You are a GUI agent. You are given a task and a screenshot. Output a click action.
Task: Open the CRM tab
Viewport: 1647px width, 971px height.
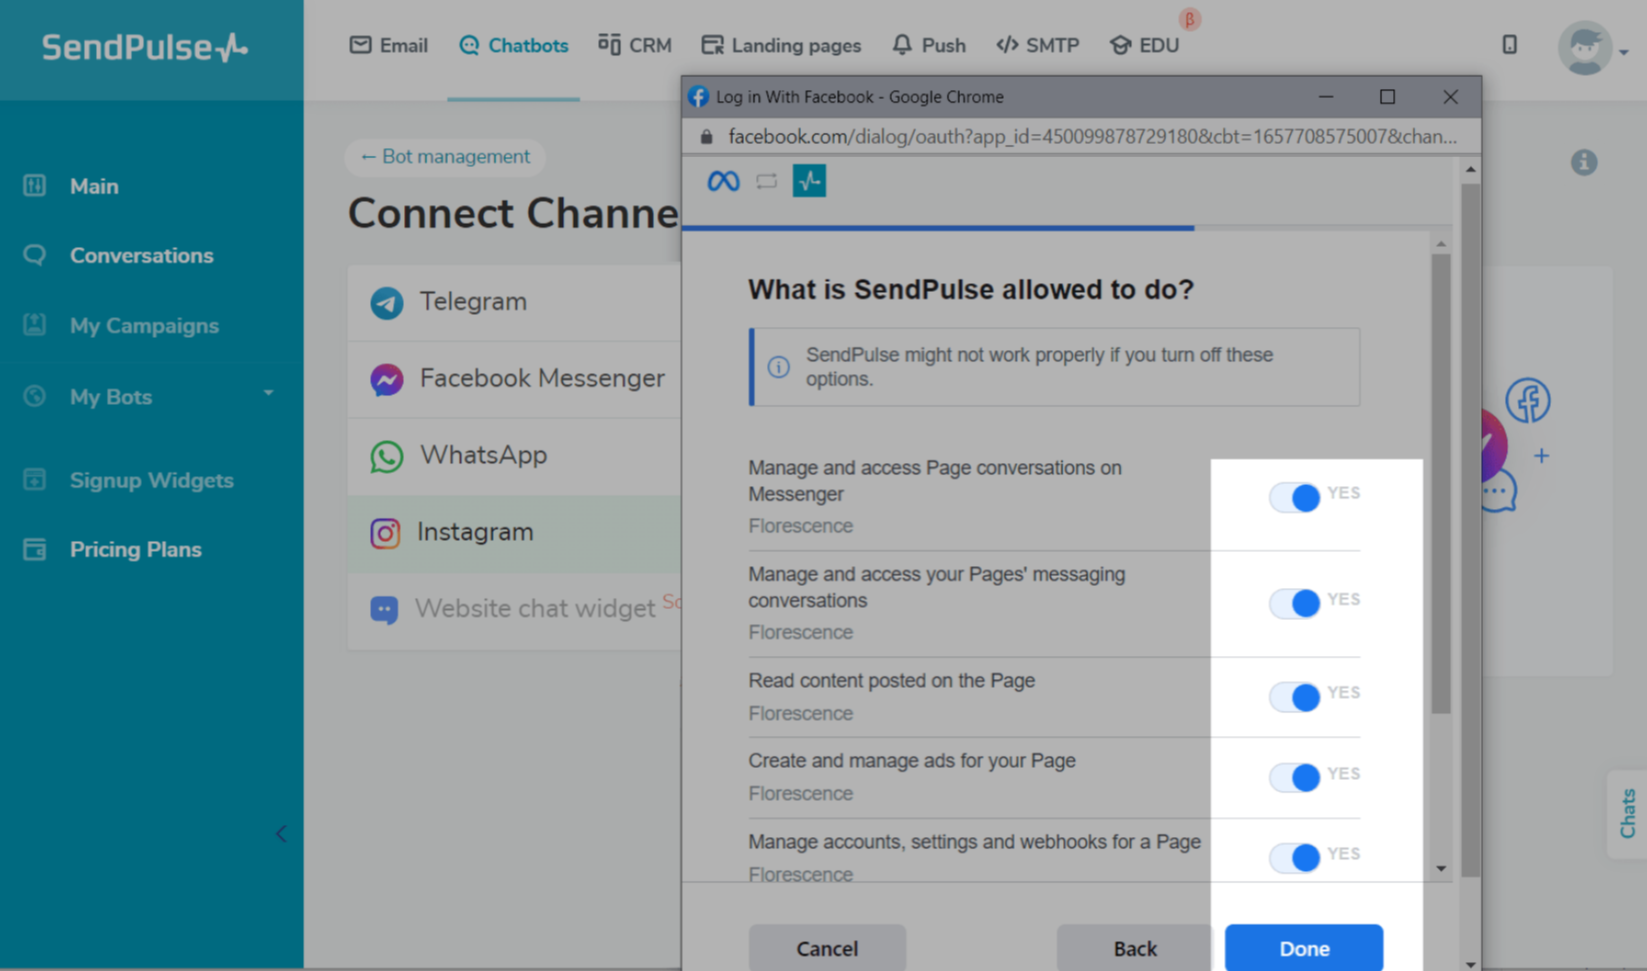click(635, 45)
